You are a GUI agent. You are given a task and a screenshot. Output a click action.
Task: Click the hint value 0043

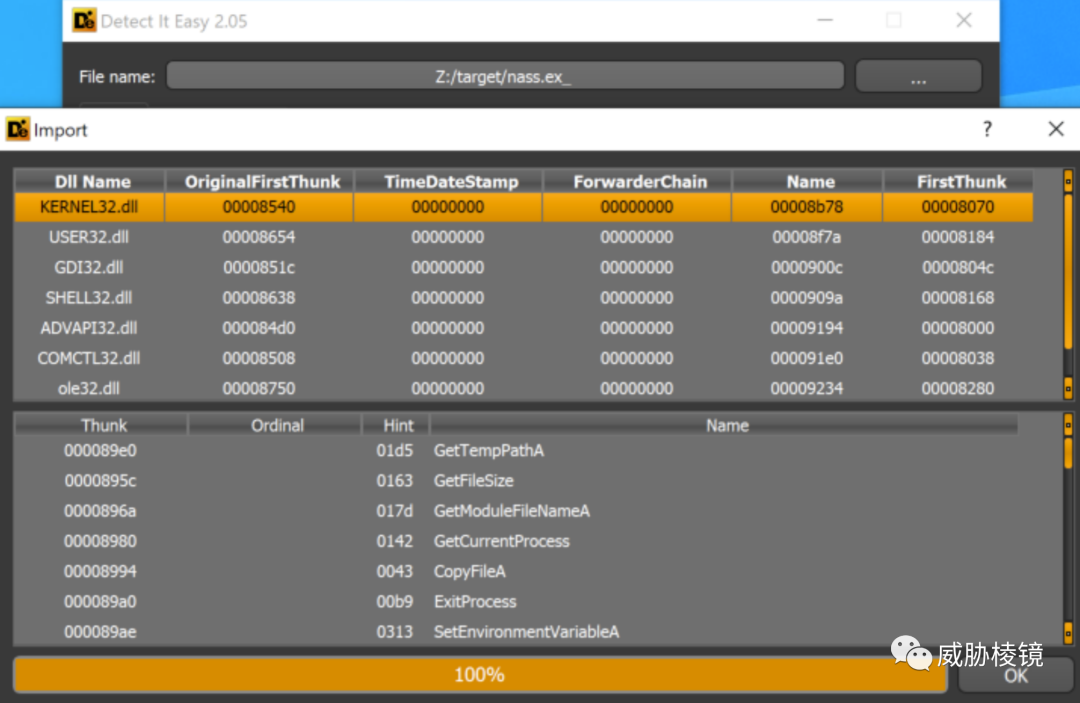pyautogui.click(x=395, y=572)
